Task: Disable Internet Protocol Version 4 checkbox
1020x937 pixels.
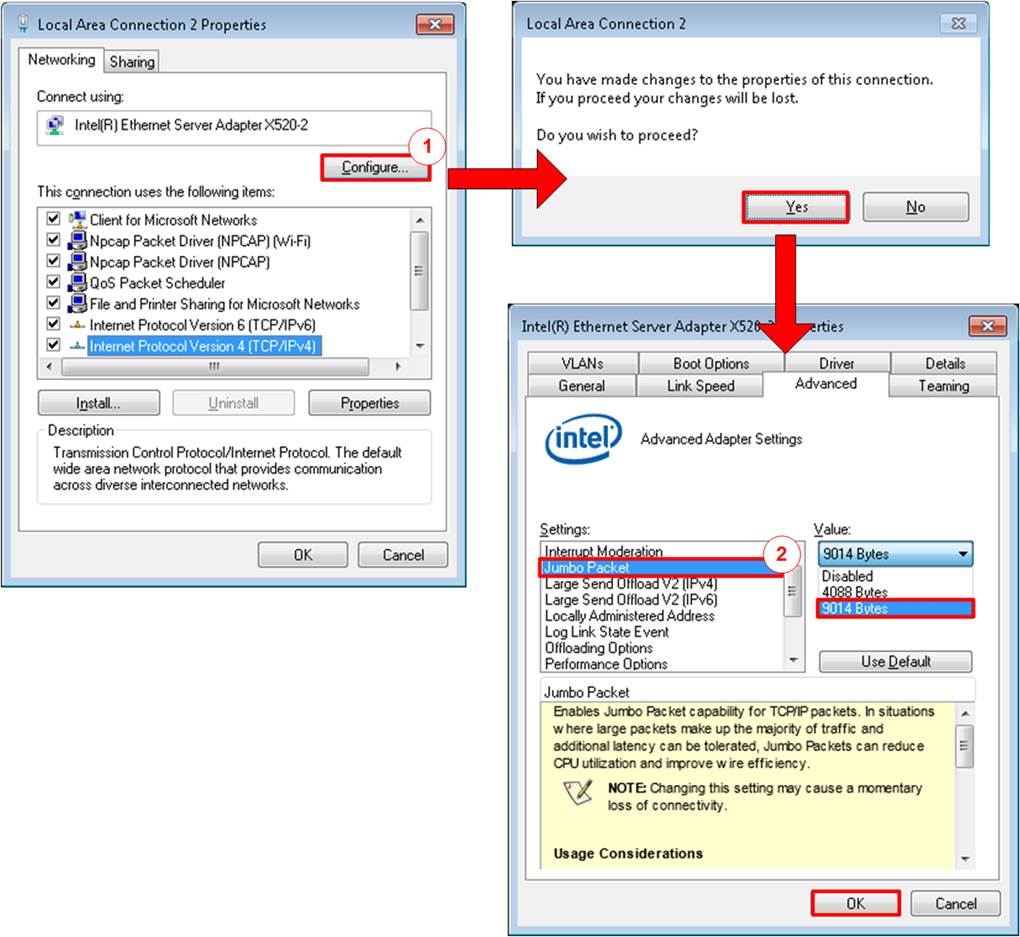Action: pos(53,345)
